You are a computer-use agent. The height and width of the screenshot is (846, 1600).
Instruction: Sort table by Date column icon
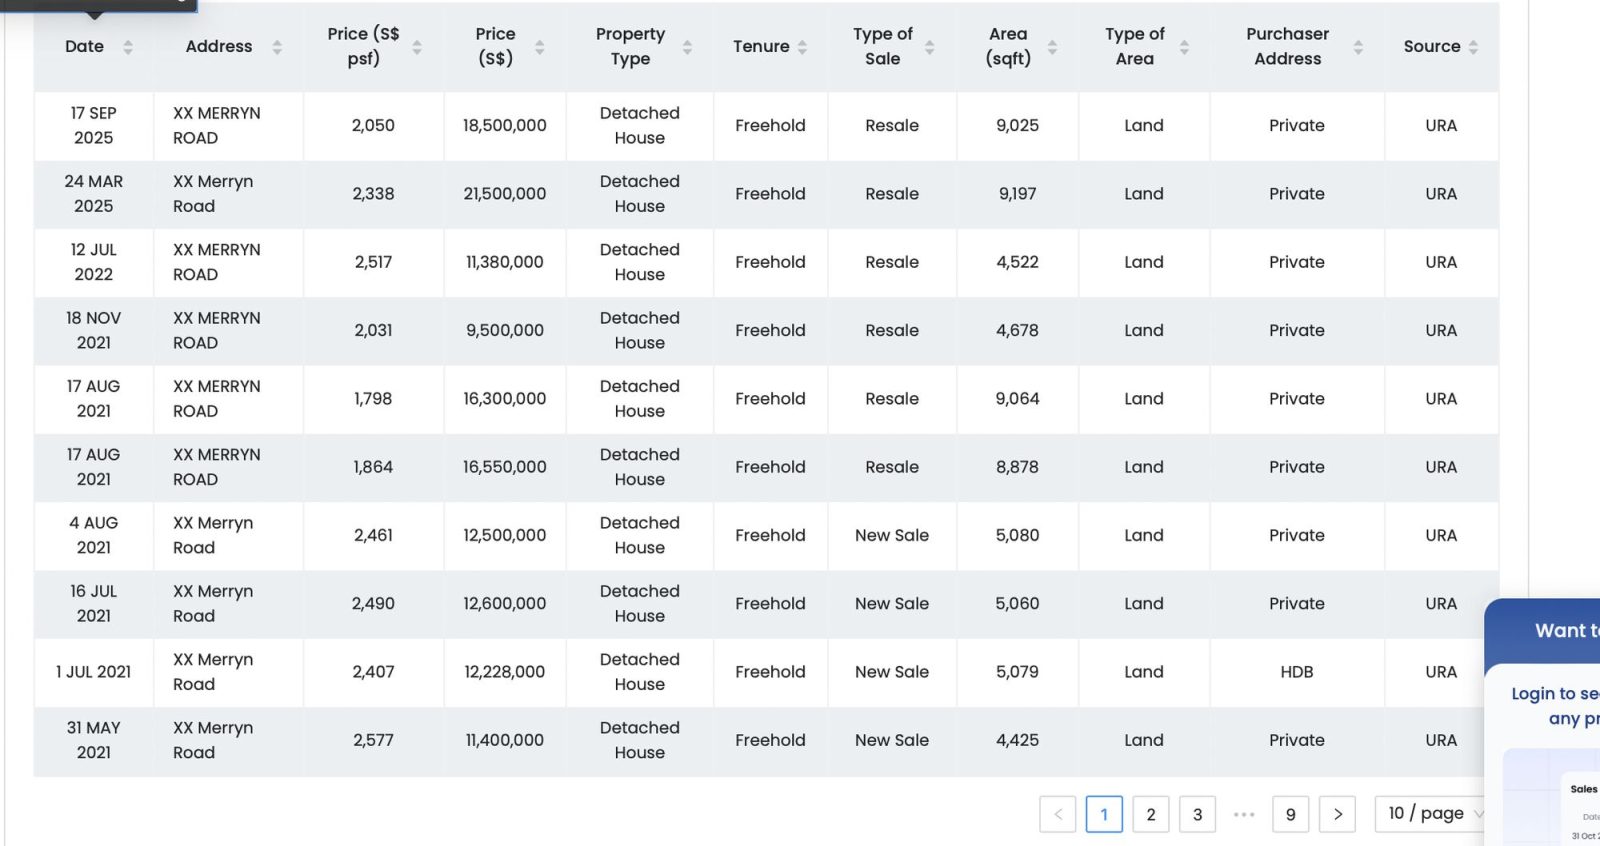[x=128, y=47]
